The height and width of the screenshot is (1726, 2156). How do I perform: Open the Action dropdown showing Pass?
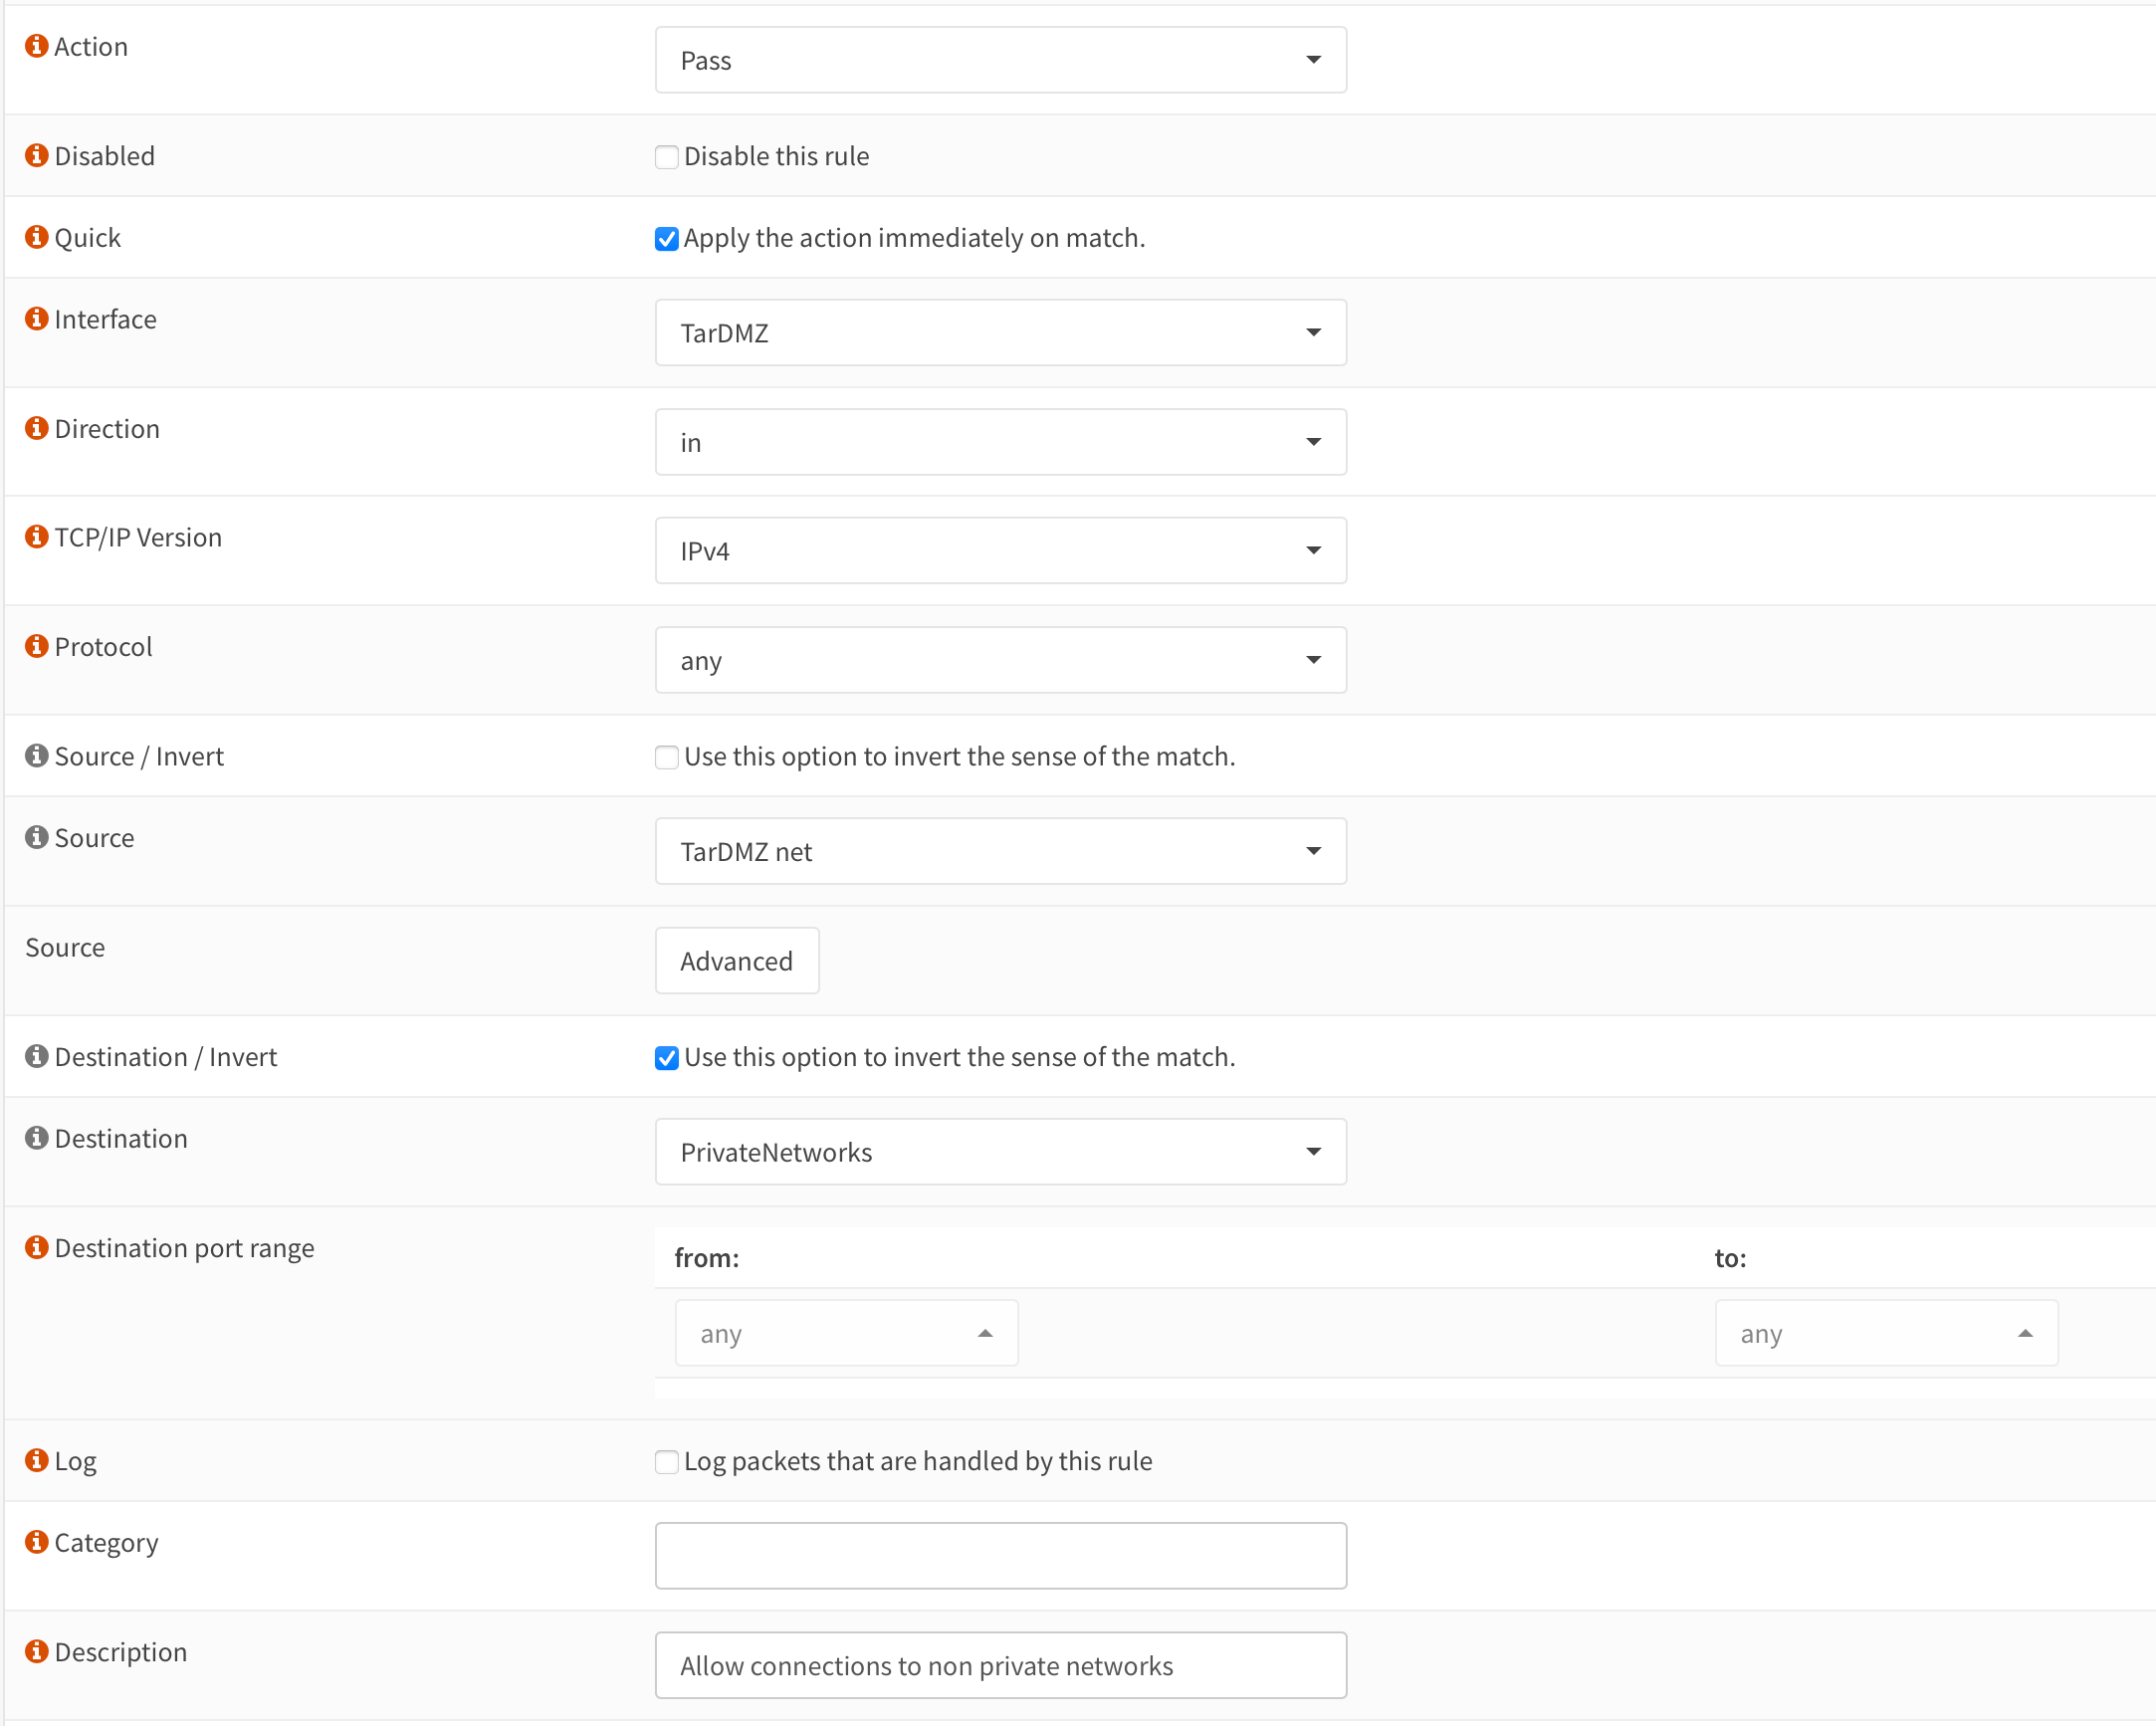pos(1000,60)
